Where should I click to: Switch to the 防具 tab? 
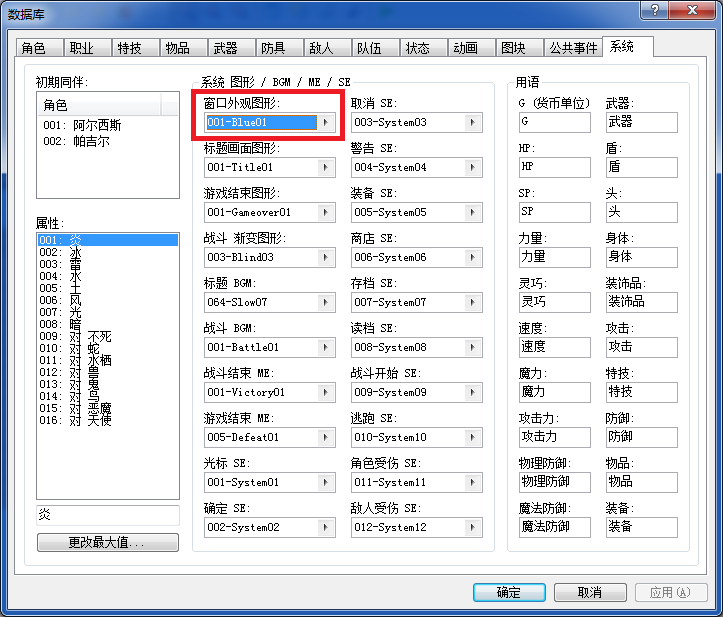[279, 47]
